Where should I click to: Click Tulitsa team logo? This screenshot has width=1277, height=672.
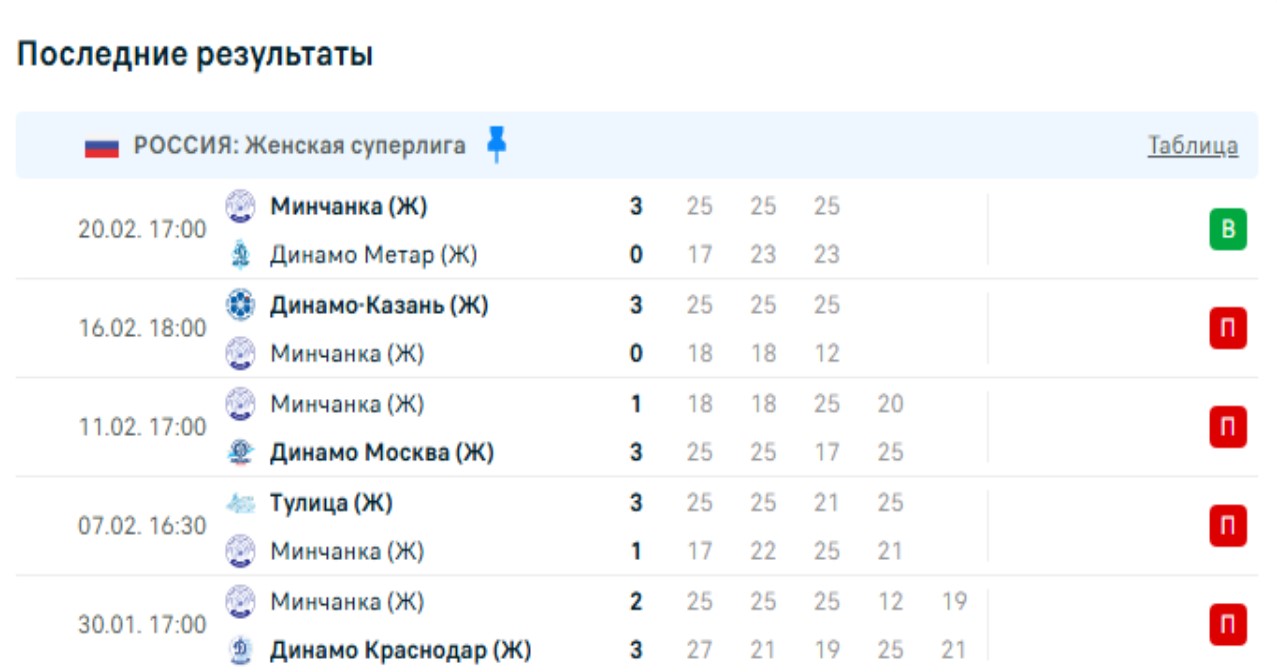click(240, 503)
